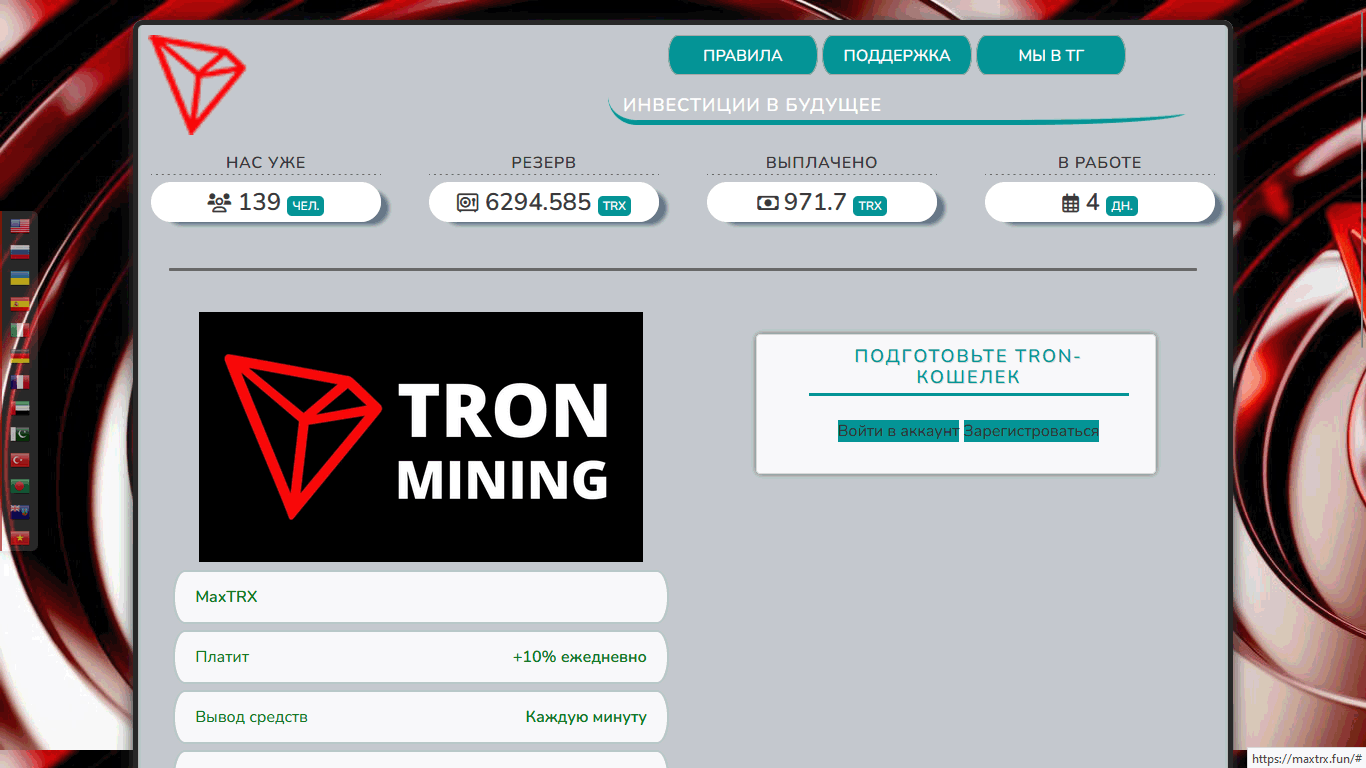Click the ДН. badge beside 4

point(1122,206)
